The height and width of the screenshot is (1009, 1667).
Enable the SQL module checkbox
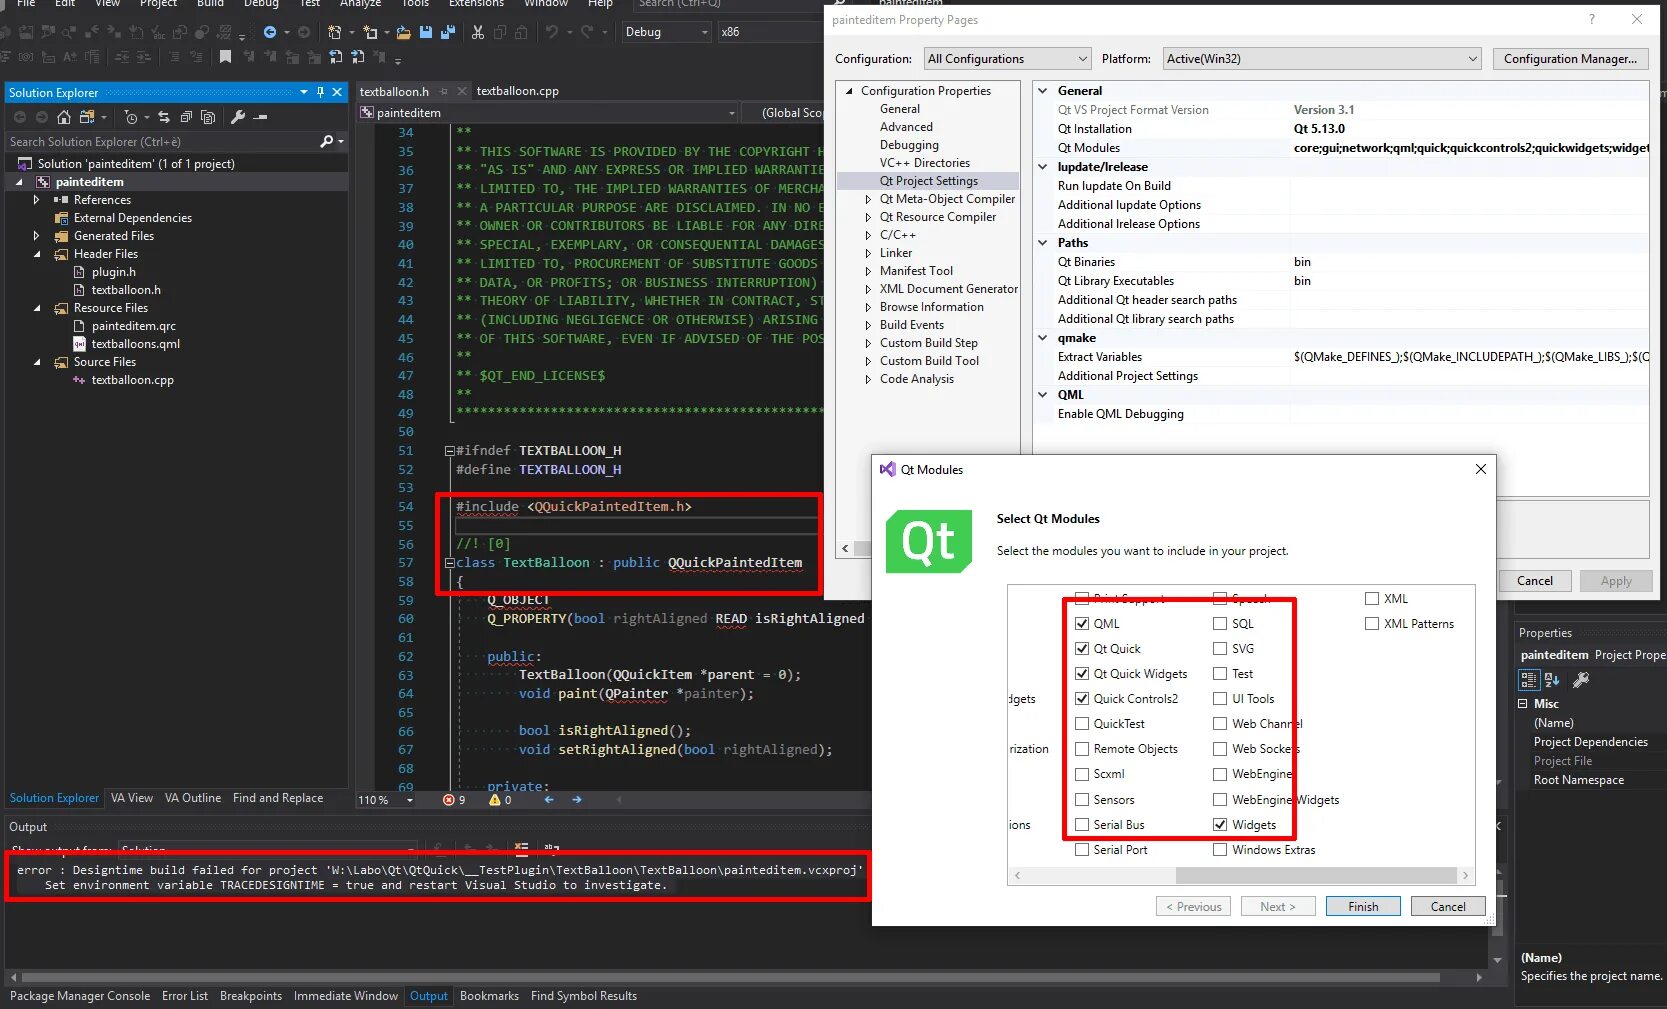(x=1220, y=624)
